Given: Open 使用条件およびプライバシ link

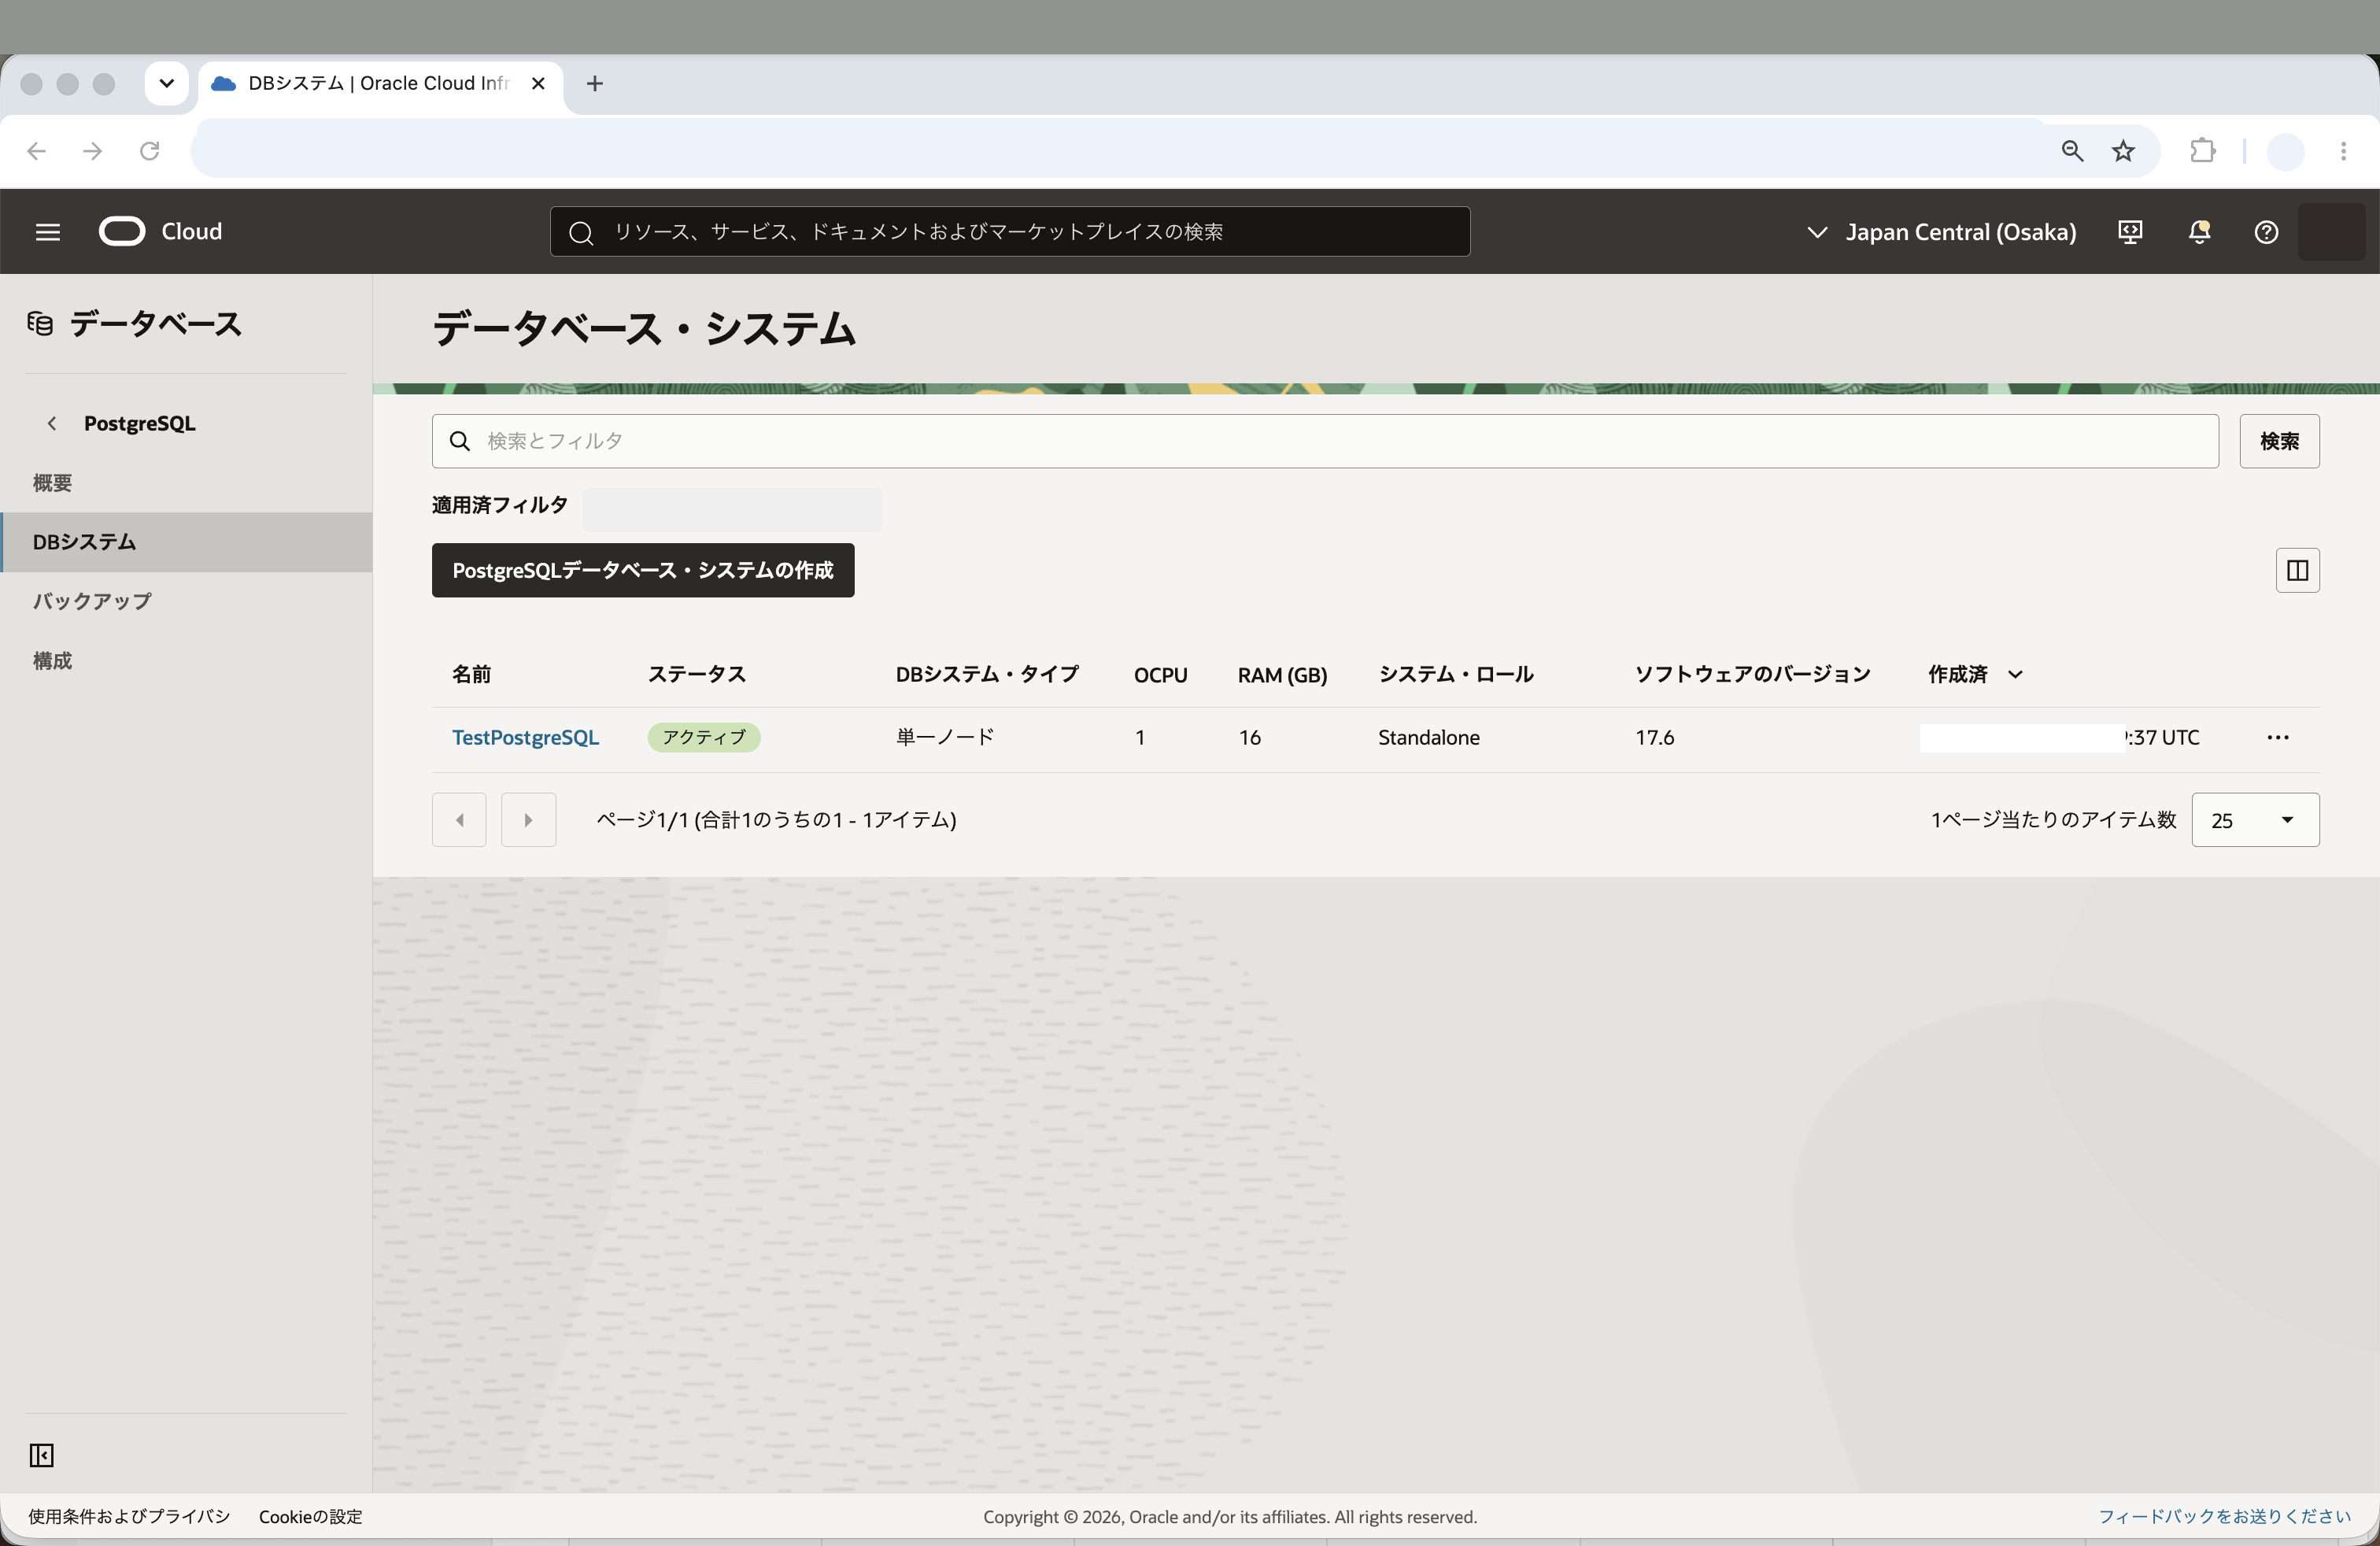Looking at the screenshot, I should pyautogui.click(x=129, y=1517).
